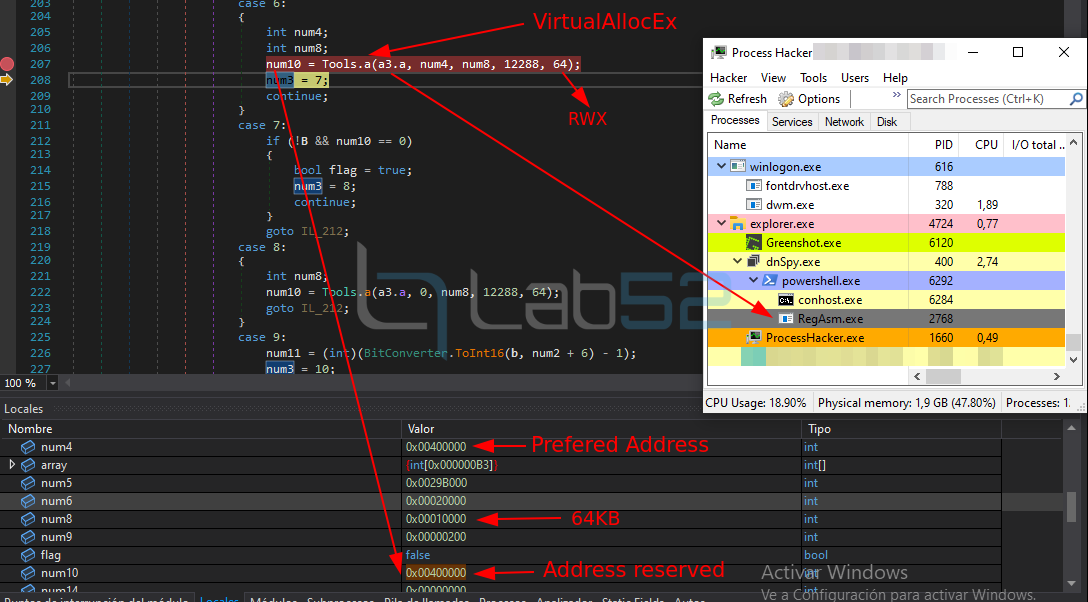1088x602 pixels.
Task: Switch to the Network tab
Action: point(844,121)
